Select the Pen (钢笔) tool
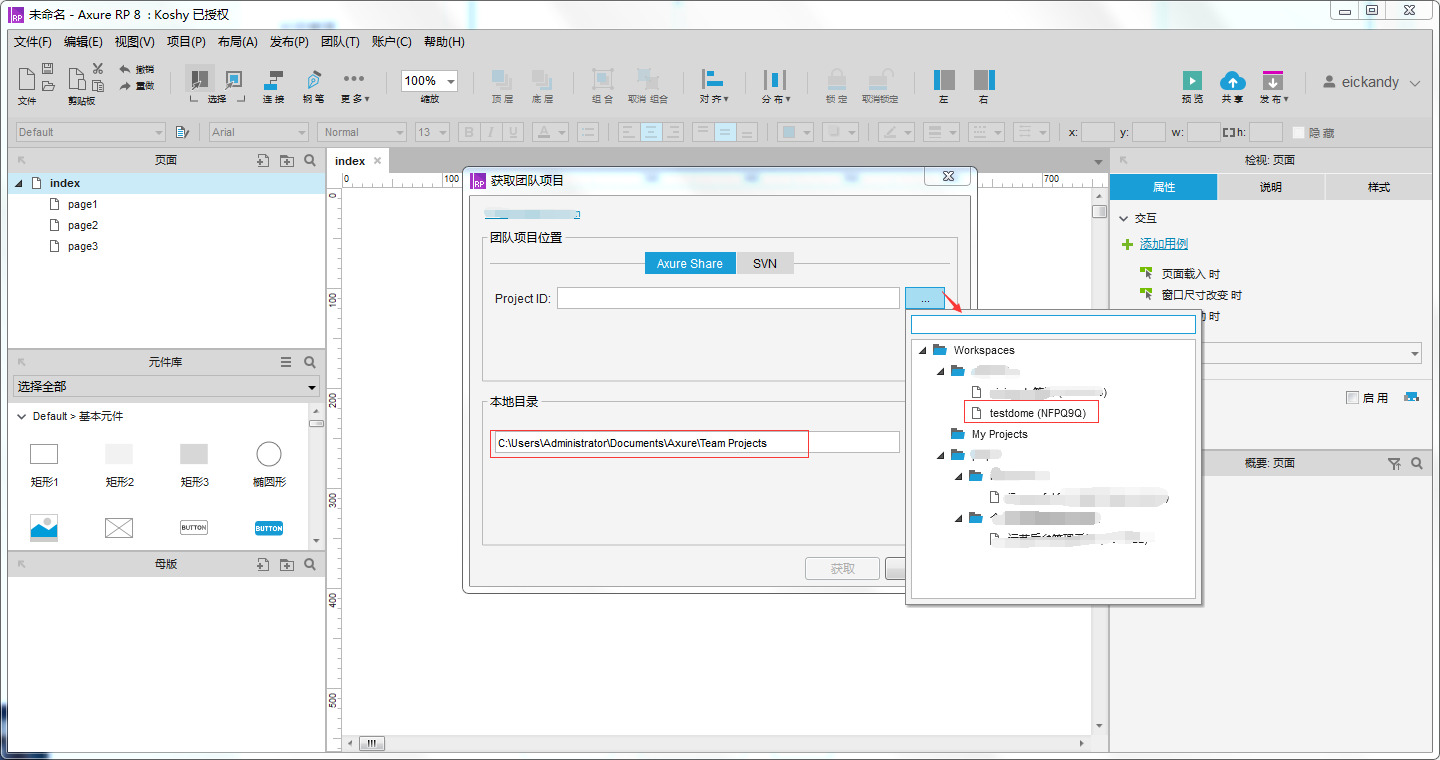The height and width of the screenshot is (760, 1440). point(314,80)
